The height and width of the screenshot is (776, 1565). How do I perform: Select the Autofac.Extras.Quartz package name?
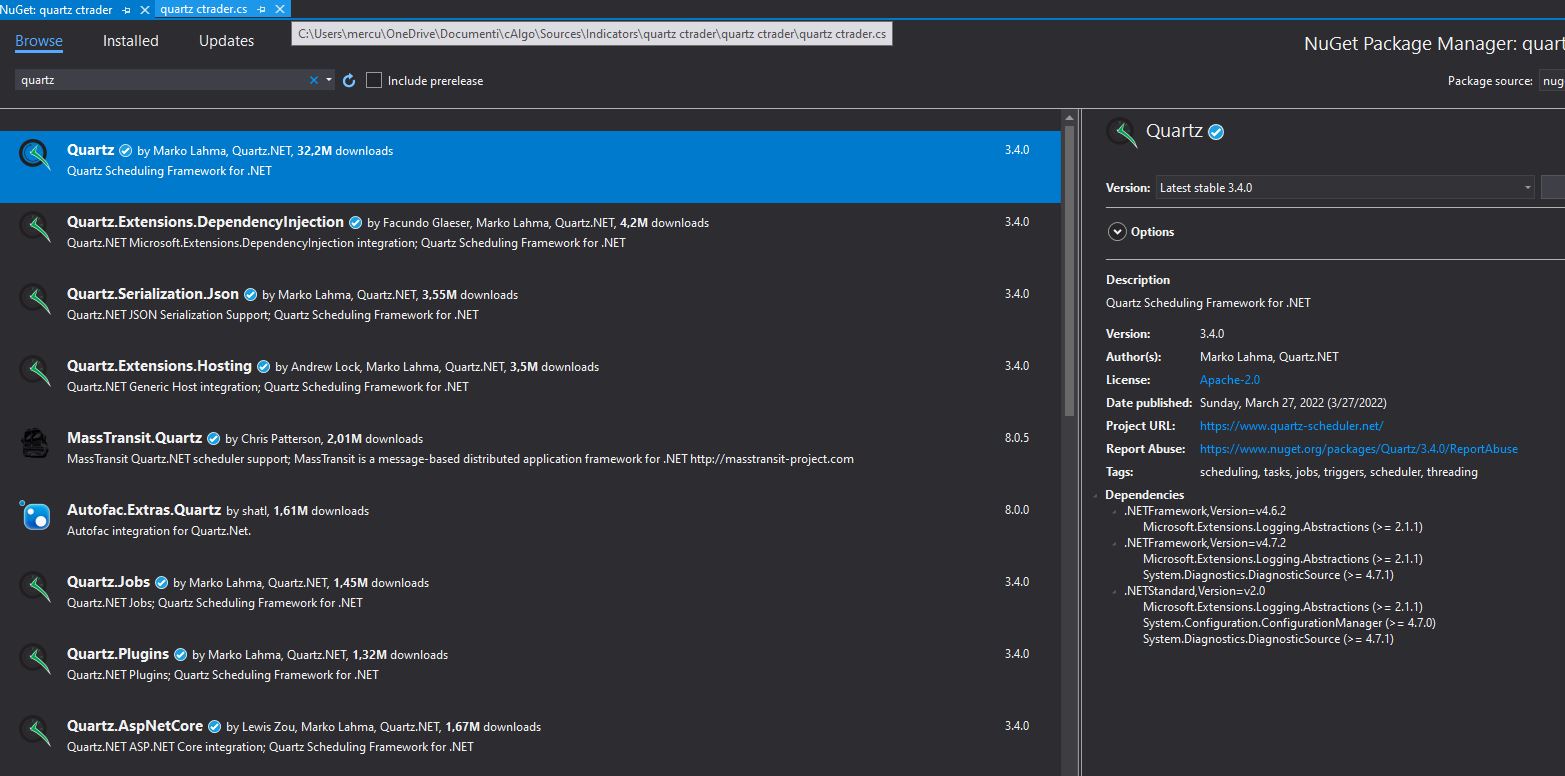(144, 510)
